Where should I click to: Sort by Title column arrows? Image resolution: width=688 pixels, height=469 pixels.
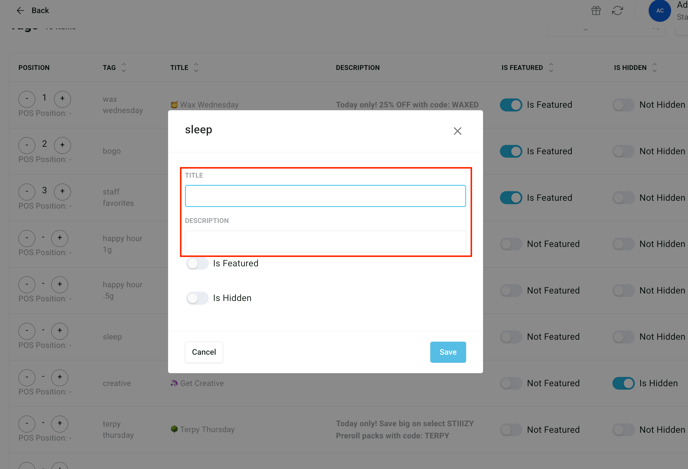196,68
